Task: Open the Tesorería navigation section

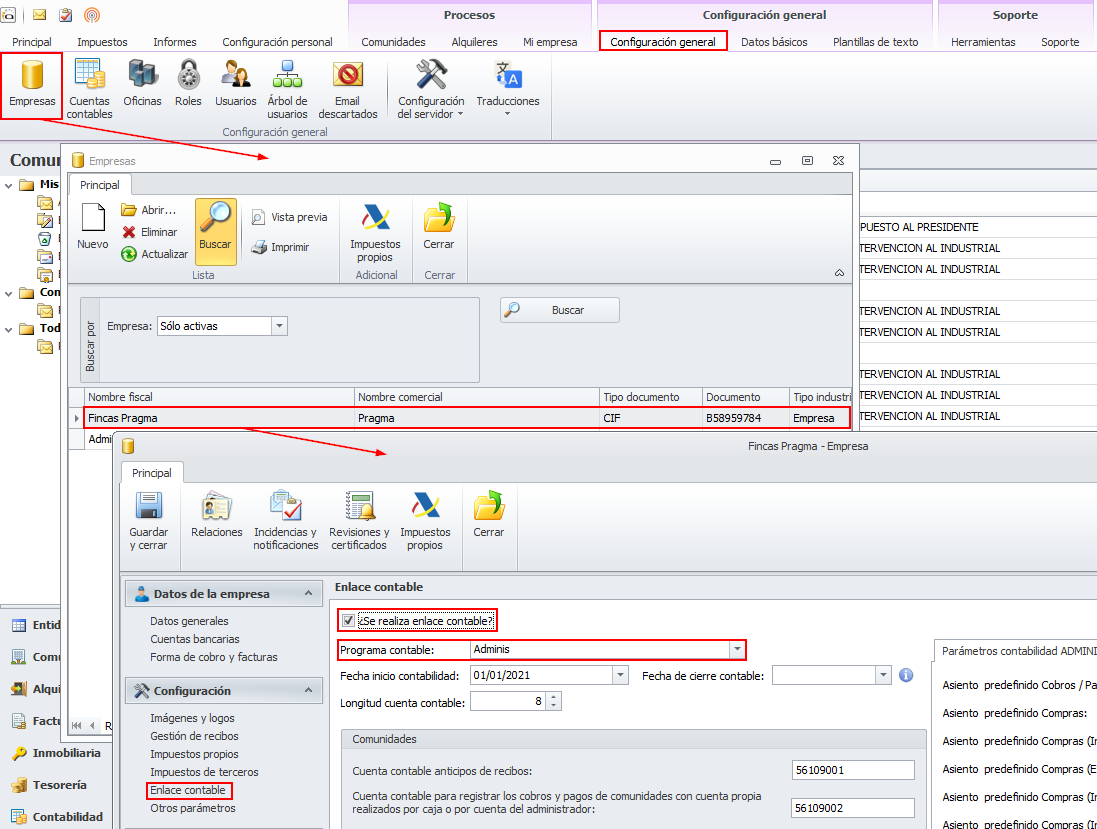Action: pos(49,785)
